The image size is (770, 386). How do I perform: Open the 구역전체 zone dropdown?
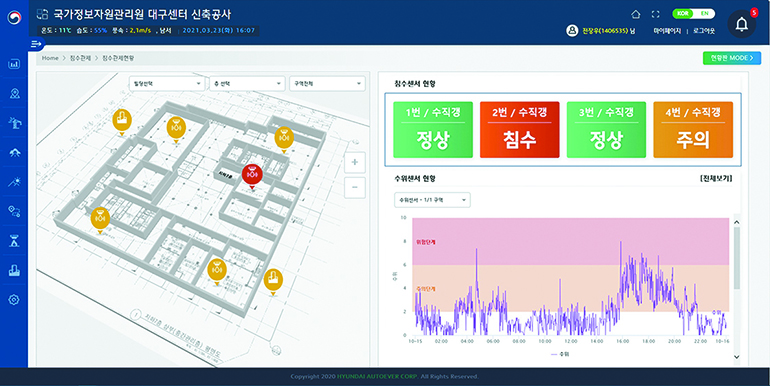tap(327, 83)
